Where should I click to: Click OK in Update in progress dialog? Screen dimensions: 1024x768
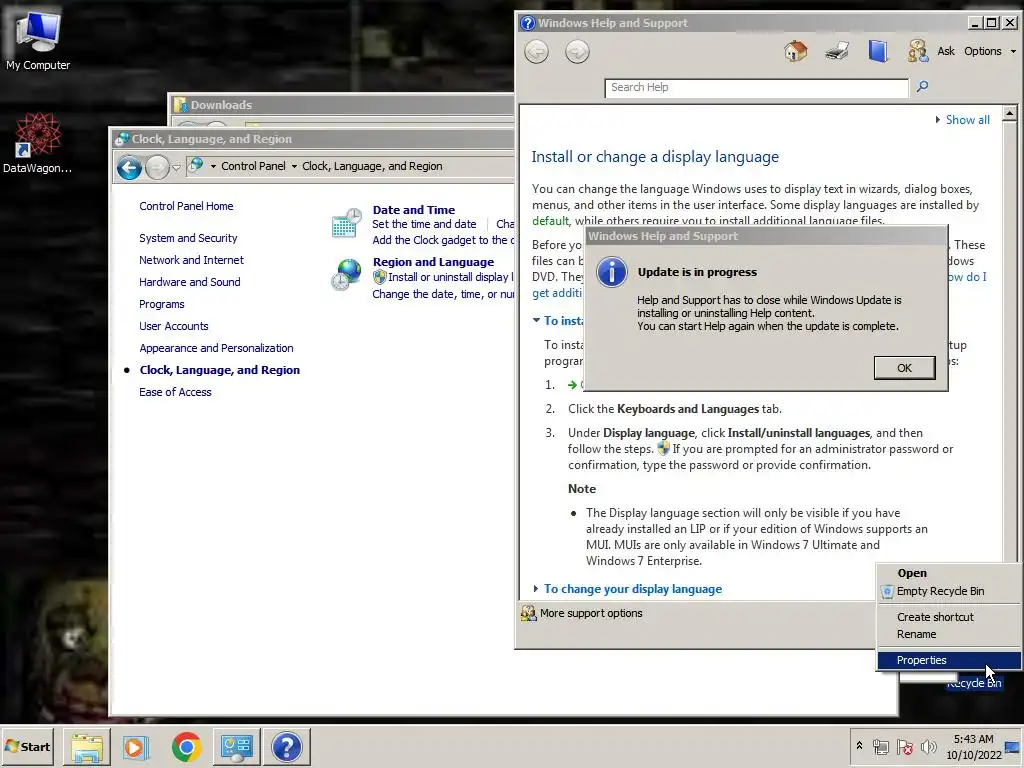[x=904, y=368]
